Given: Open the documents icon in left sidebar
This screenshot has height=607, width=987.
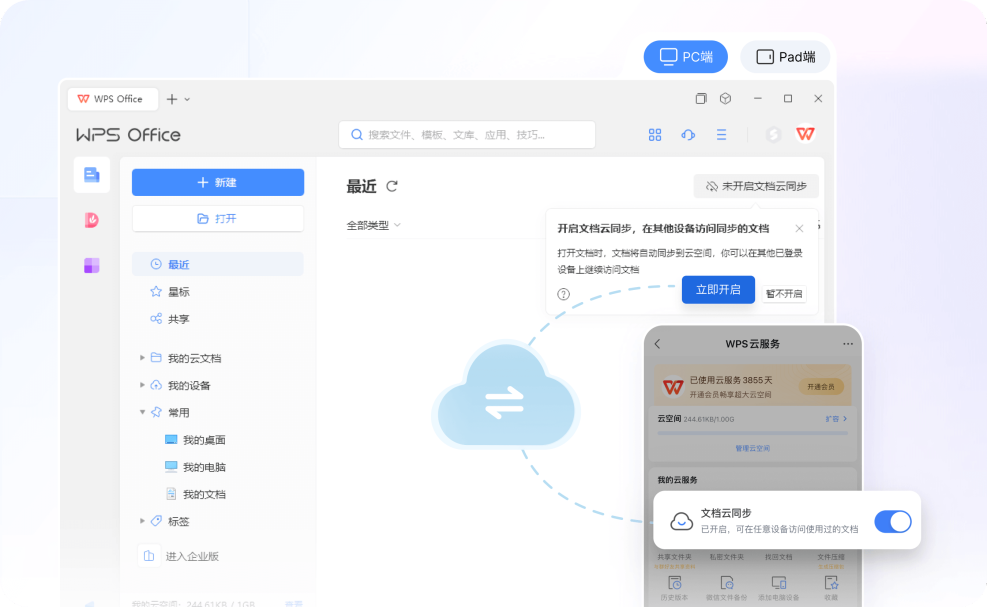Looking at the screenshot, I should pos(92,175).
